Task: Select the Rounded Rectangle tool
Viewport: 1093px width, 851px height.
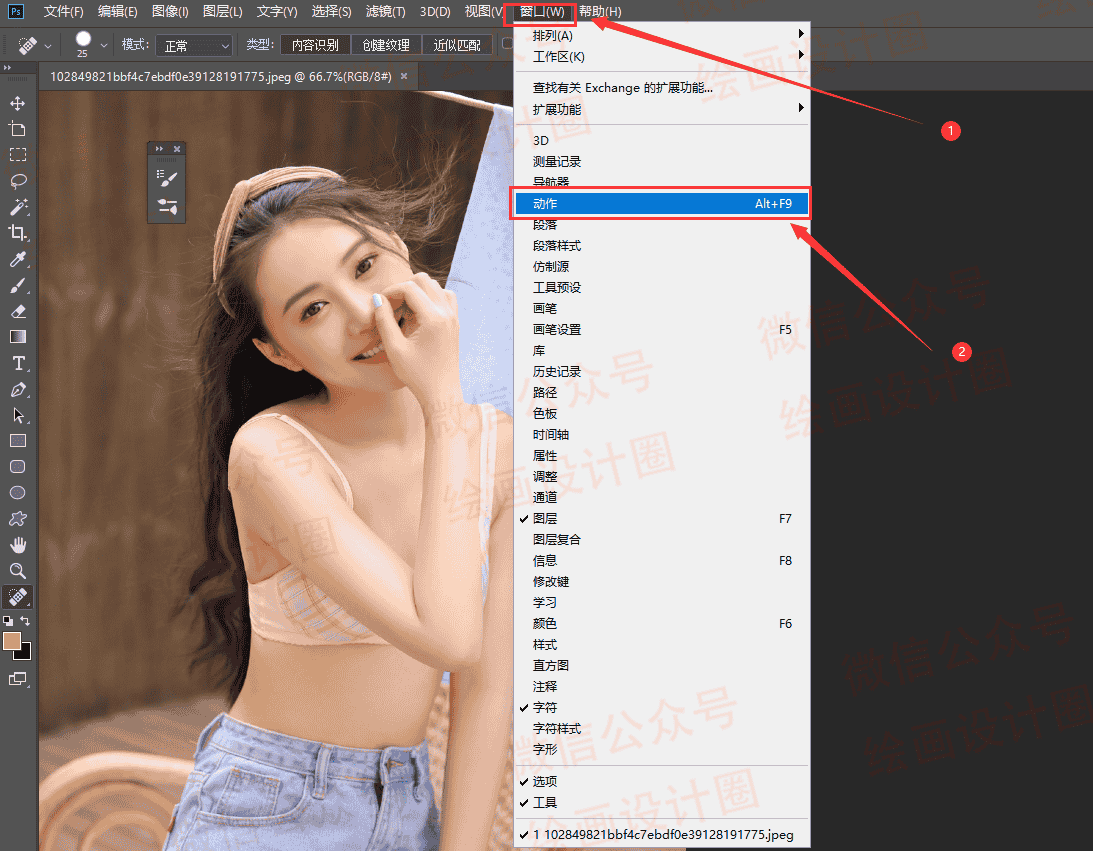Action: [x=17, y=466]
